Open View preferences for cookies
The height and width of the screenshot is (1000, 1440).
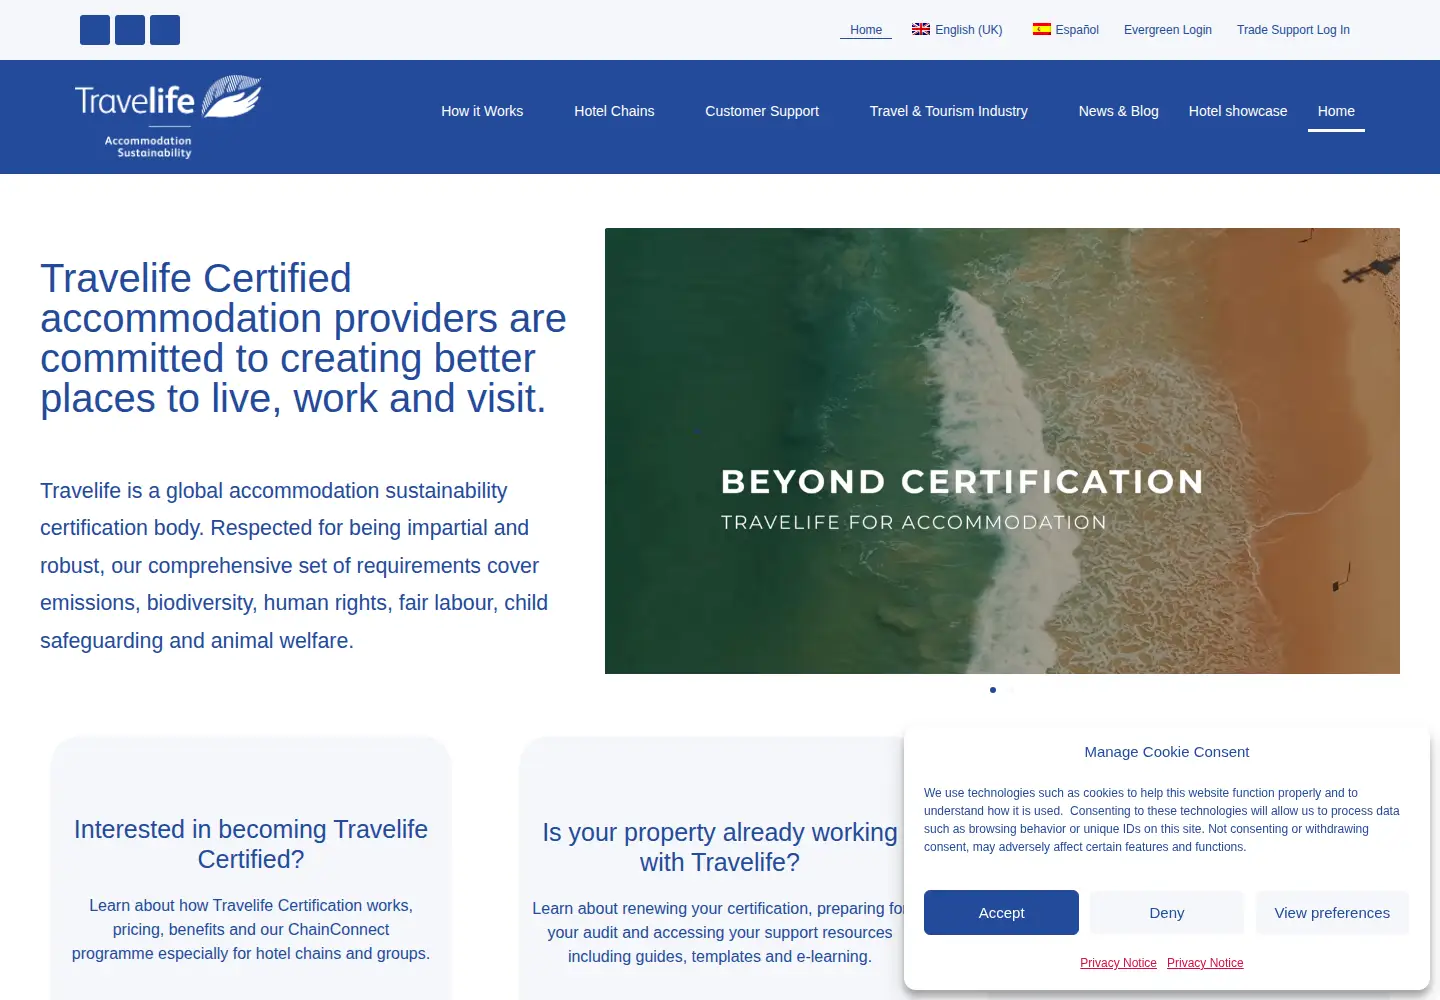click(1332, 913)
